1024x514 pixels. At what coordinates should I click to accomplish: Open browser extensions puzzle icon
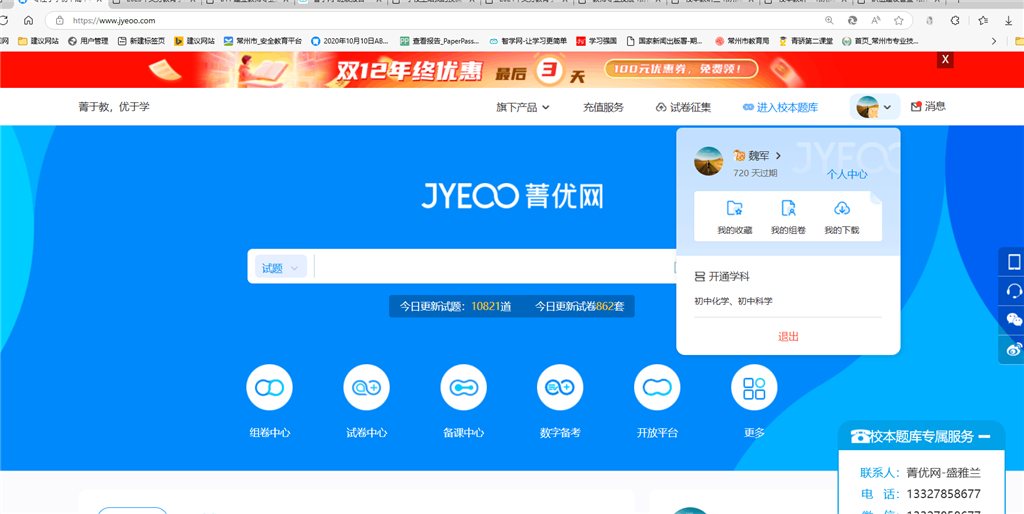955,20
